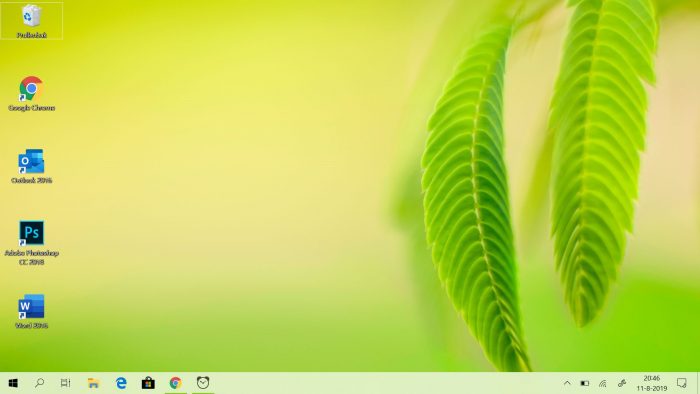
Task: Open the clock and date flyout
Action: pyautogui.click(x=652, y=383)
